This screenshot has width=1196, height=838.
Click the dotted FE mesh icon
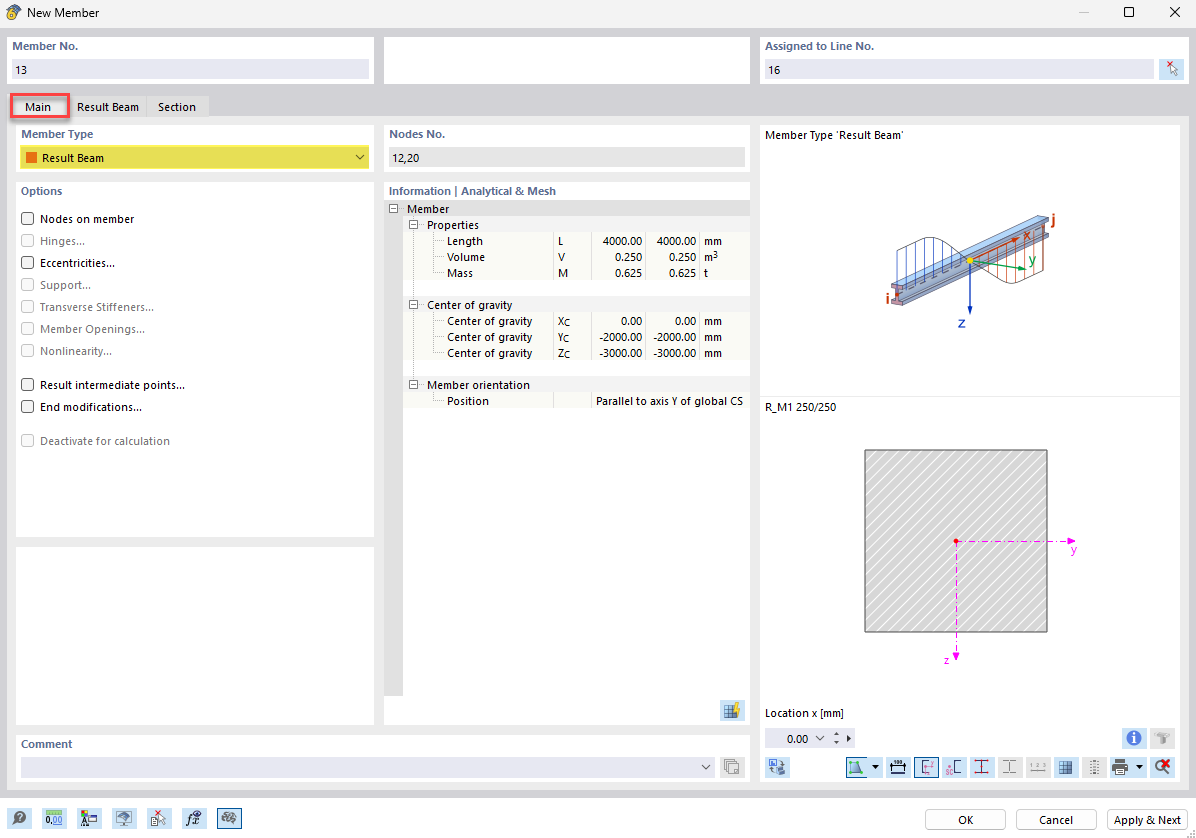1094,767
